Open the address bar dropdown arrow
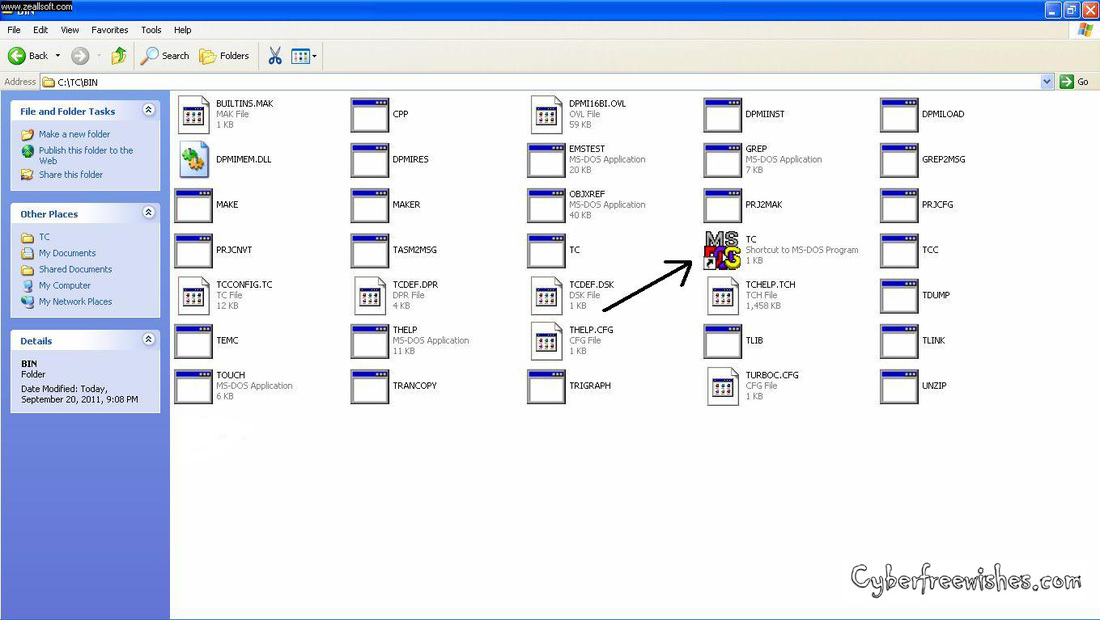 tap(1047, 81)
